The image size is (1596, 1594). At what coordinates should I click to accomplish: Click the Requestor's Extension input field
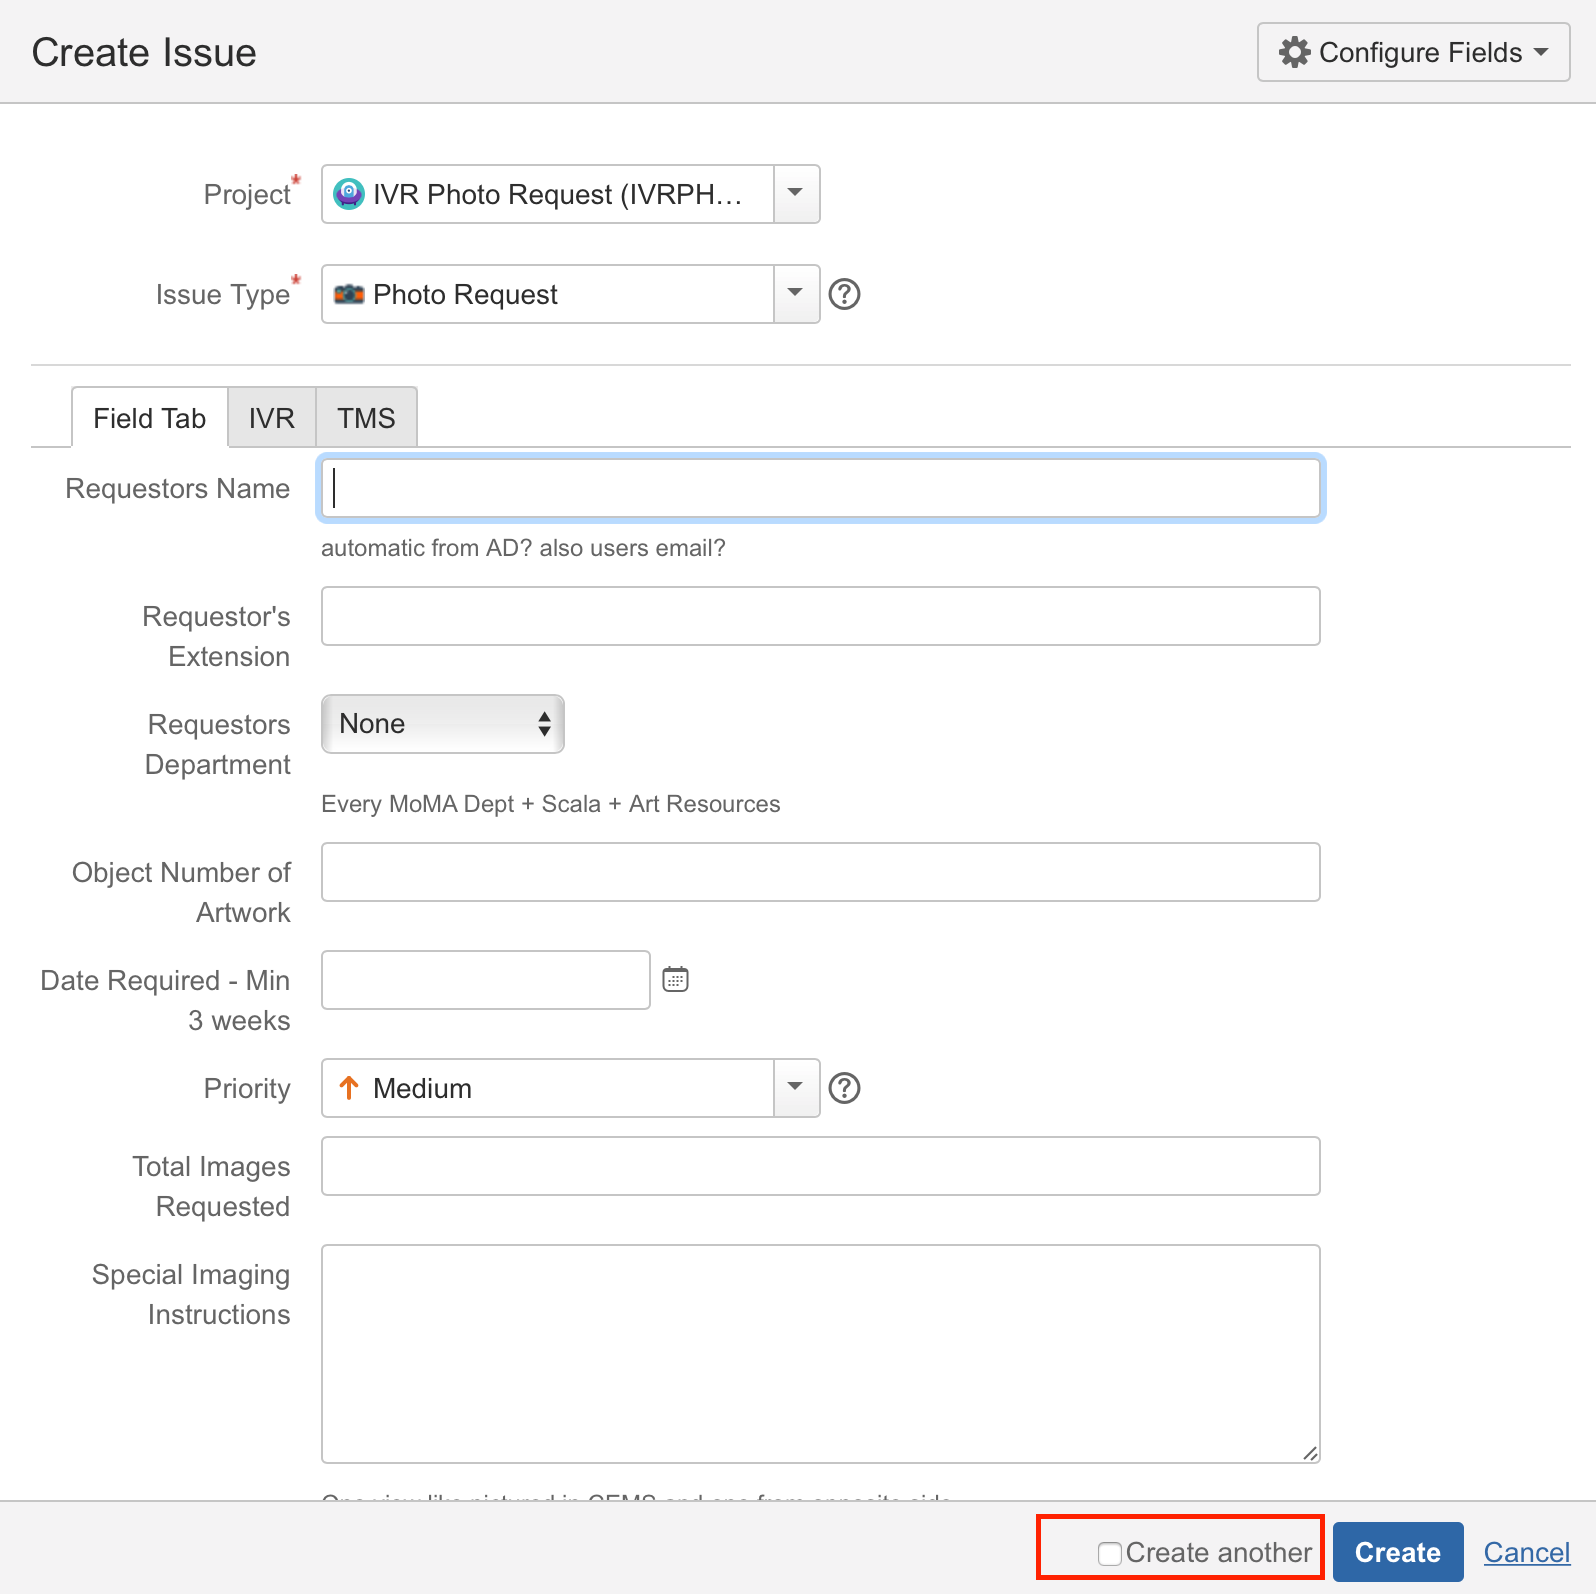821,616
